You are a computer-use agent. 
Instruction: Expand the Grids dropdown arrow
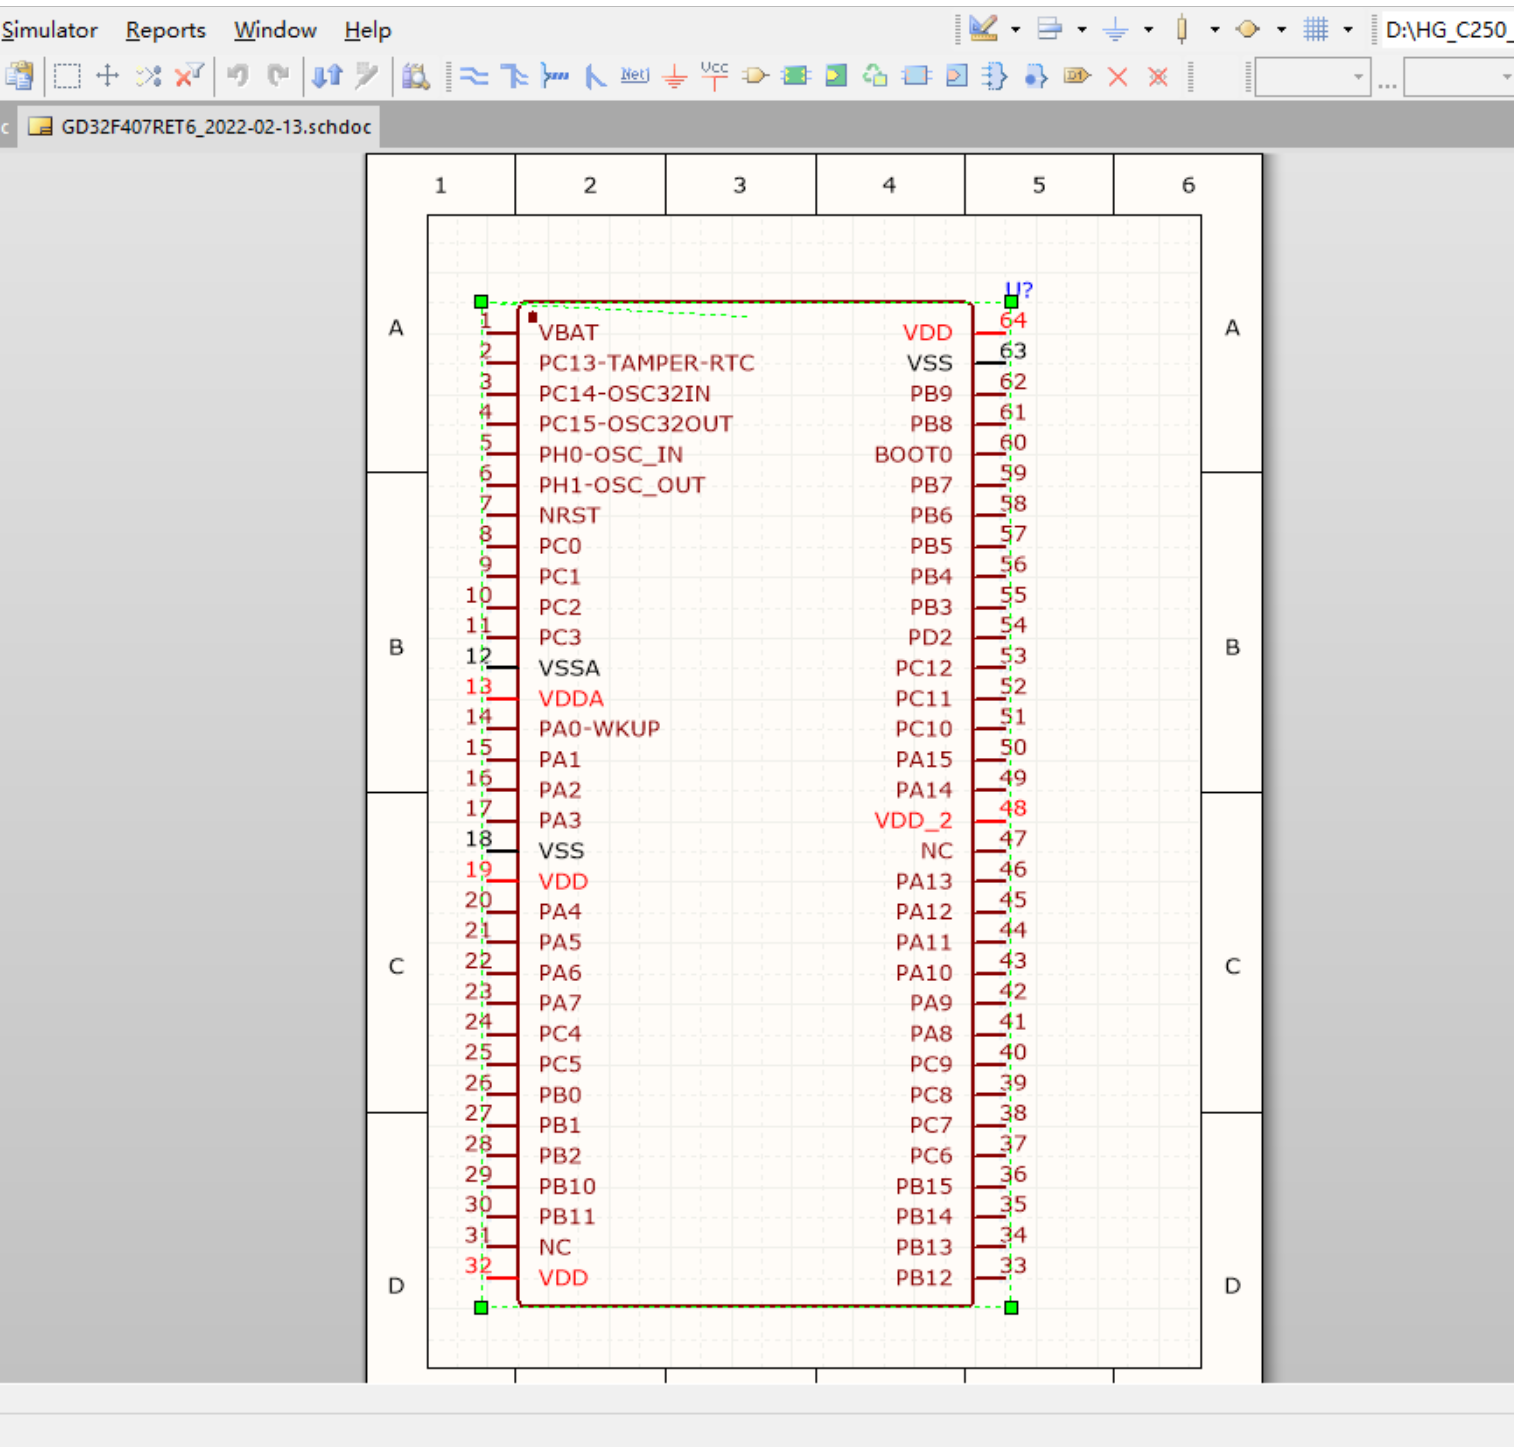pyautogui.click(x=1348, y=30)
